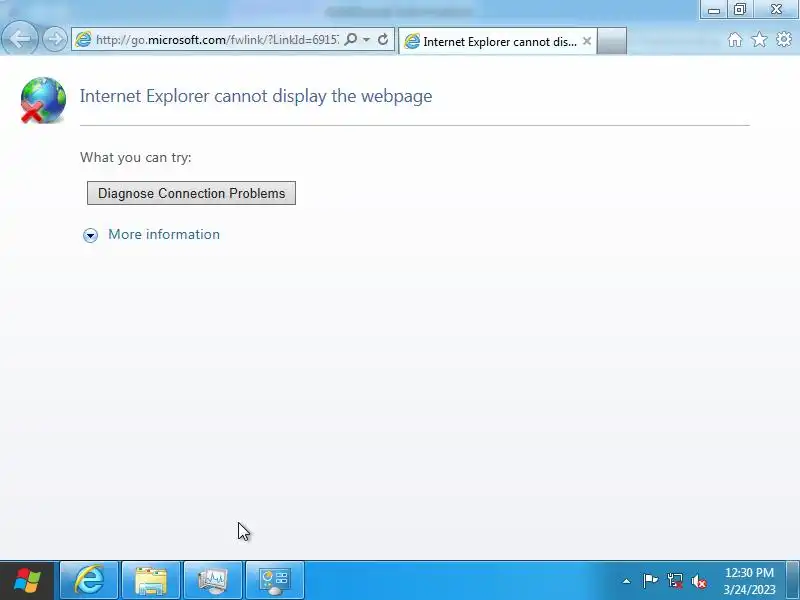
Task: Click the muted volume tray icon
Action: tap(699, 581)
